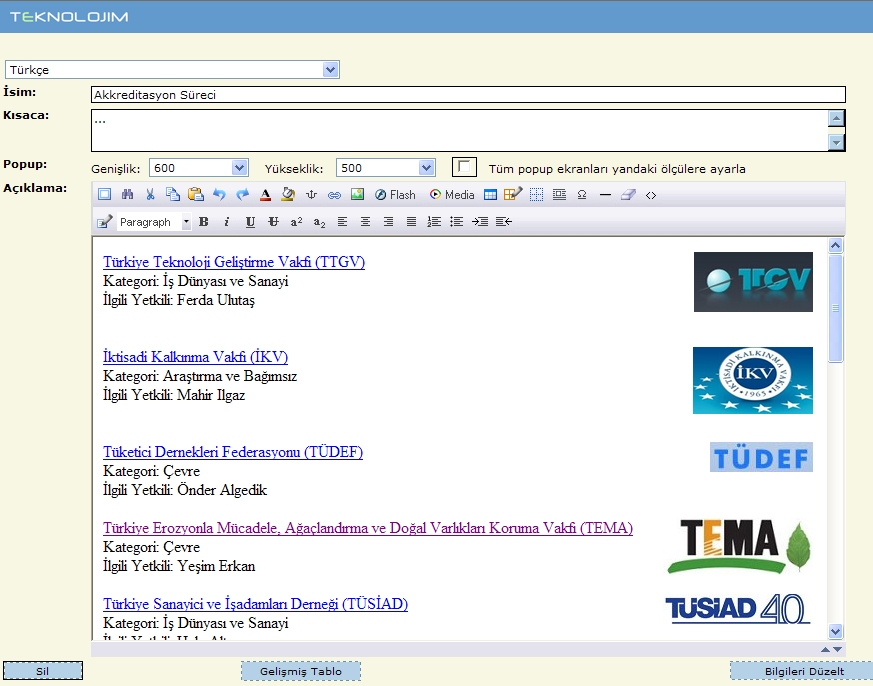Undo the last edit
The width and height of the screenshot is (873, 686).
pos(219,194)
